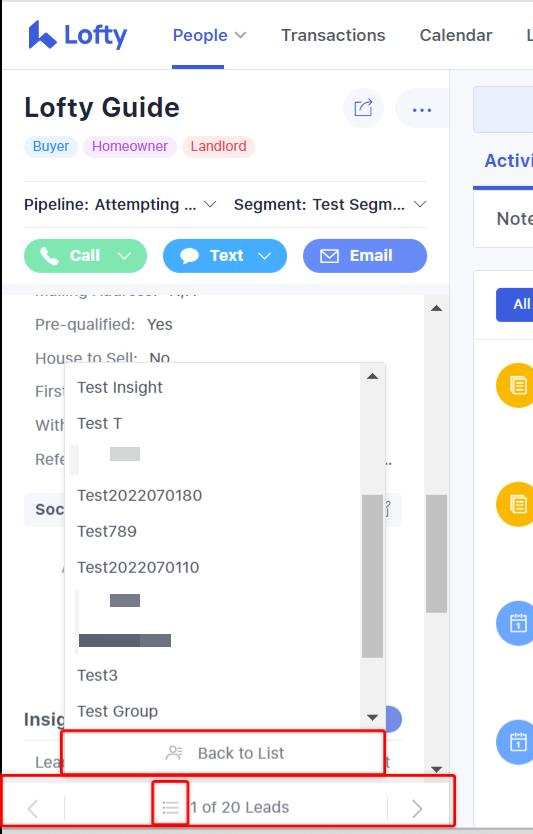Click the lead list icon beside 1 of 20 Leads
533x834 pixels.
click(170, 807)
